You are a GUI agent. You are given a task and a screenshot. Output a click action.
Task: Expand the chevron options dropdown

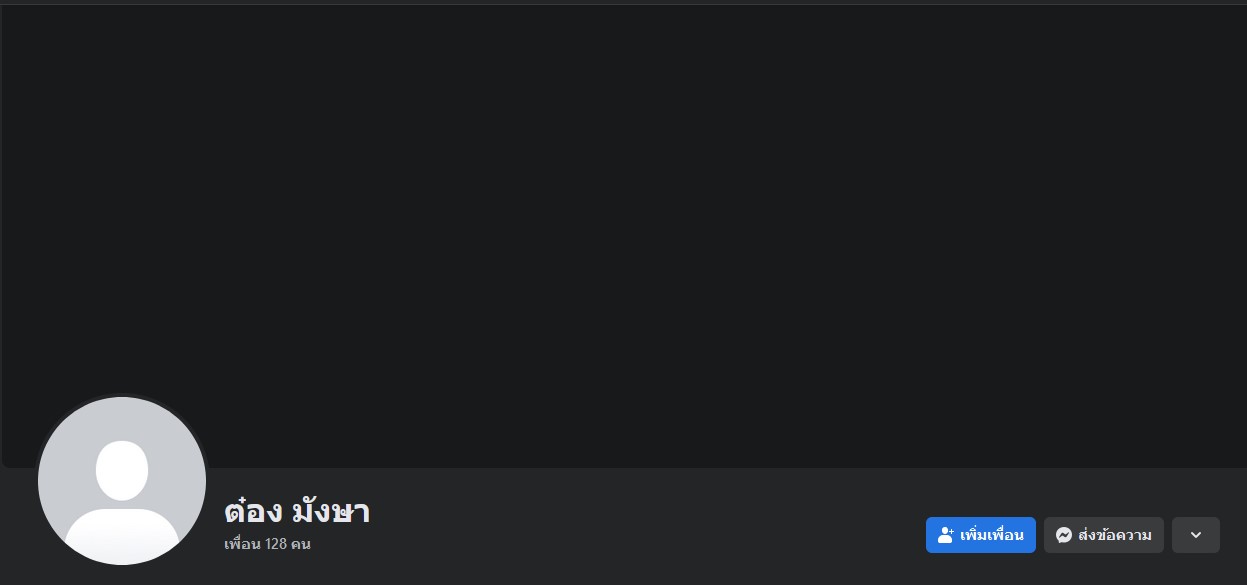tap(1196, 535)
